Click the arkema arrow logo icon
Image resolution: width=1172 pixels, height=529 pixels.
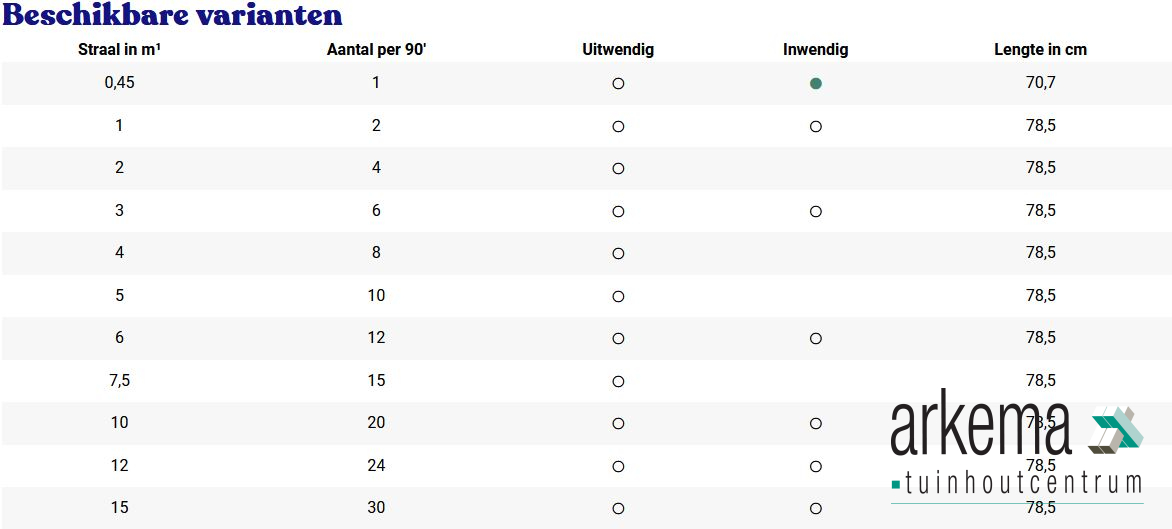tap(1114, 430)
